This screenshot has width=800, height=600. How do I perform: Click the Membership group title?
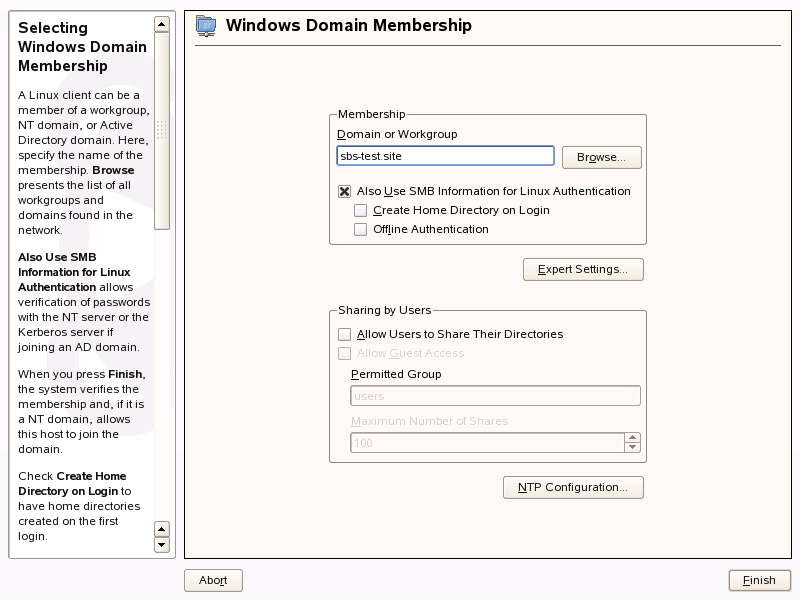[x=371, y=114]
